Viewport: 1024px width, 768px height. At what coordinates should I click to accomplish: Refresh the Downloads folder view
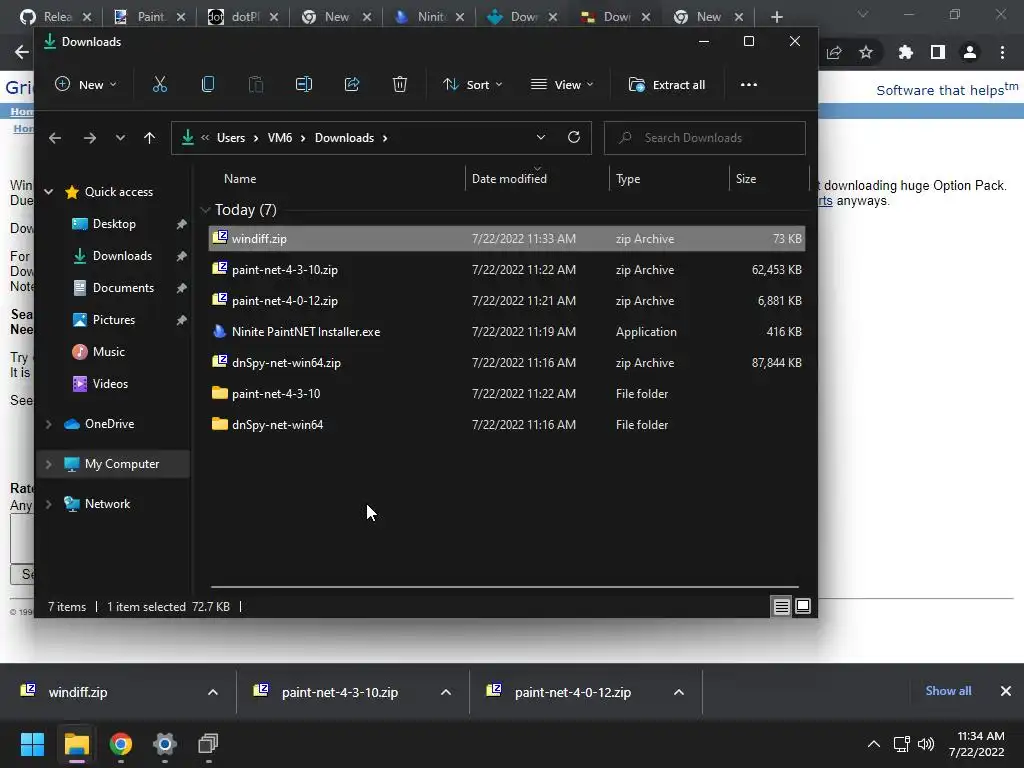[573, 137]
